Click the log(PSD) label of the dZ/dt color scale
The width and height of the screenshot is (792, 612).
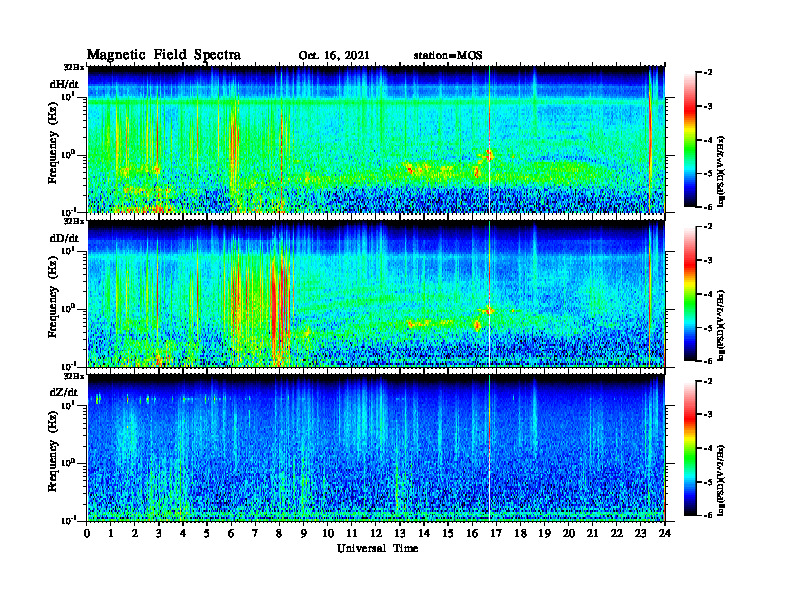coord(722,479)
